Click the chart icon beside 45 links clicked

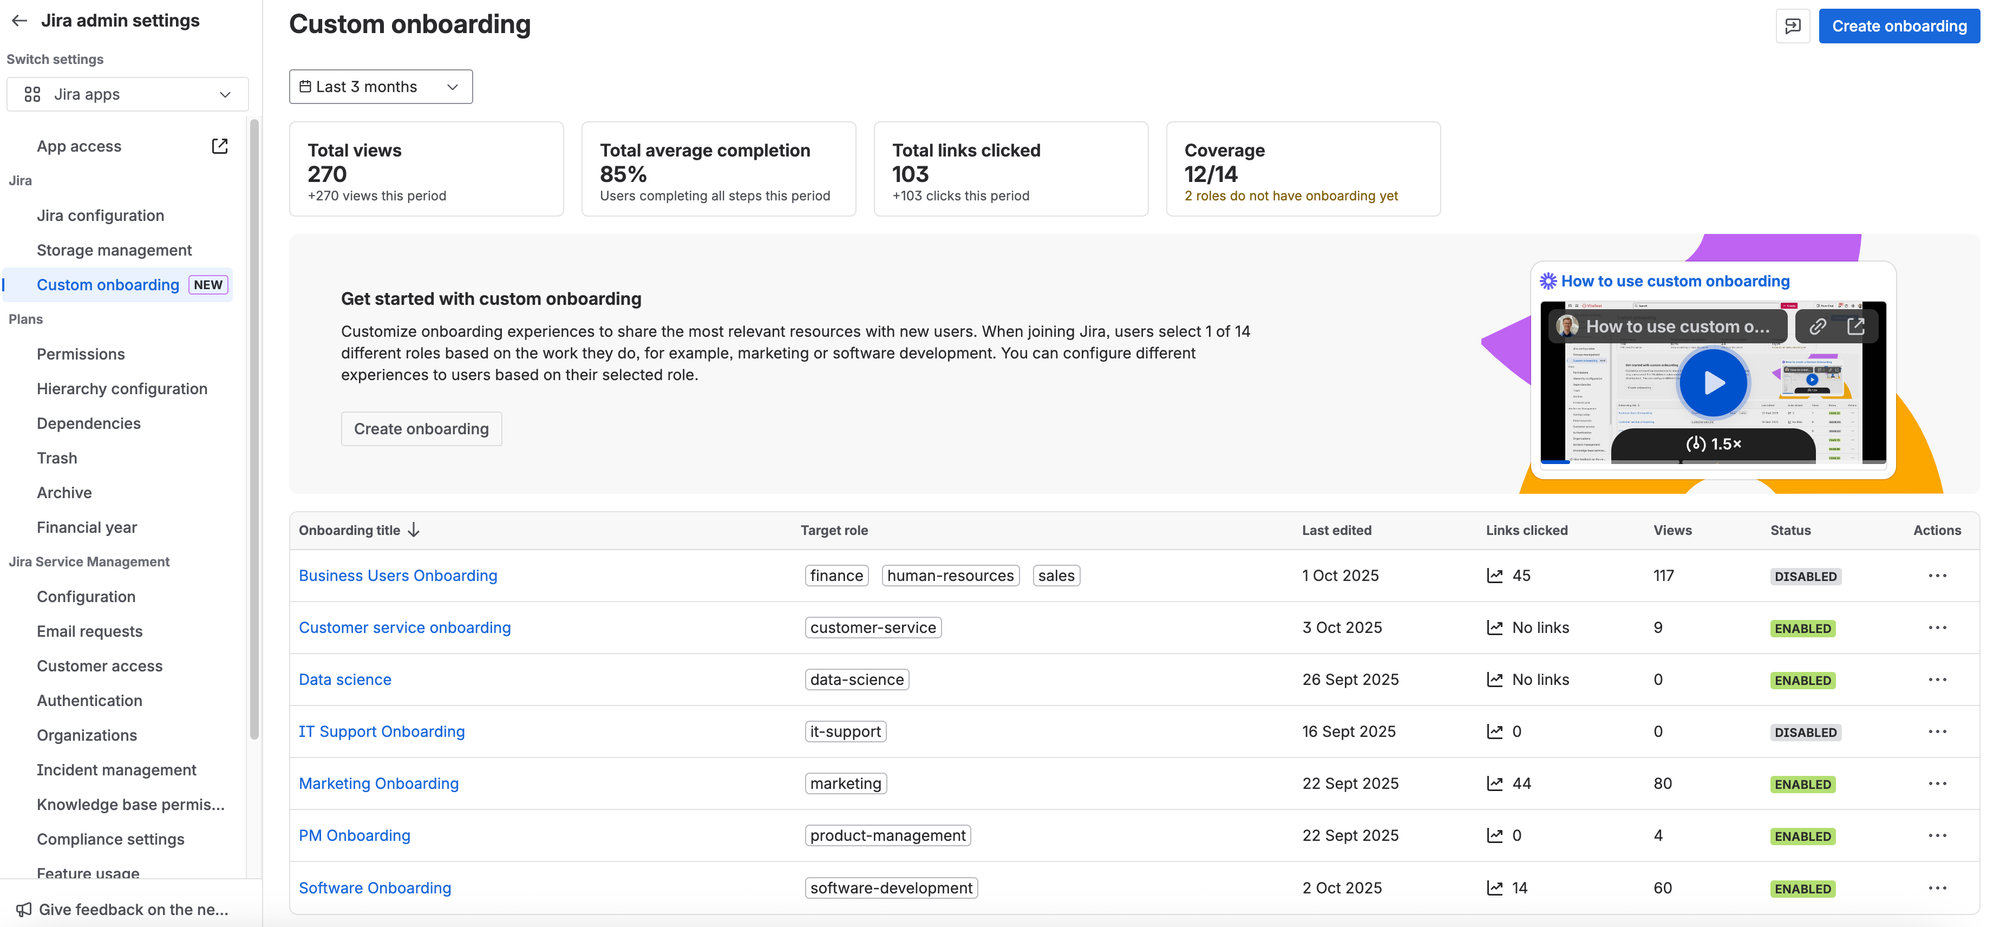tap(1495, 575)
